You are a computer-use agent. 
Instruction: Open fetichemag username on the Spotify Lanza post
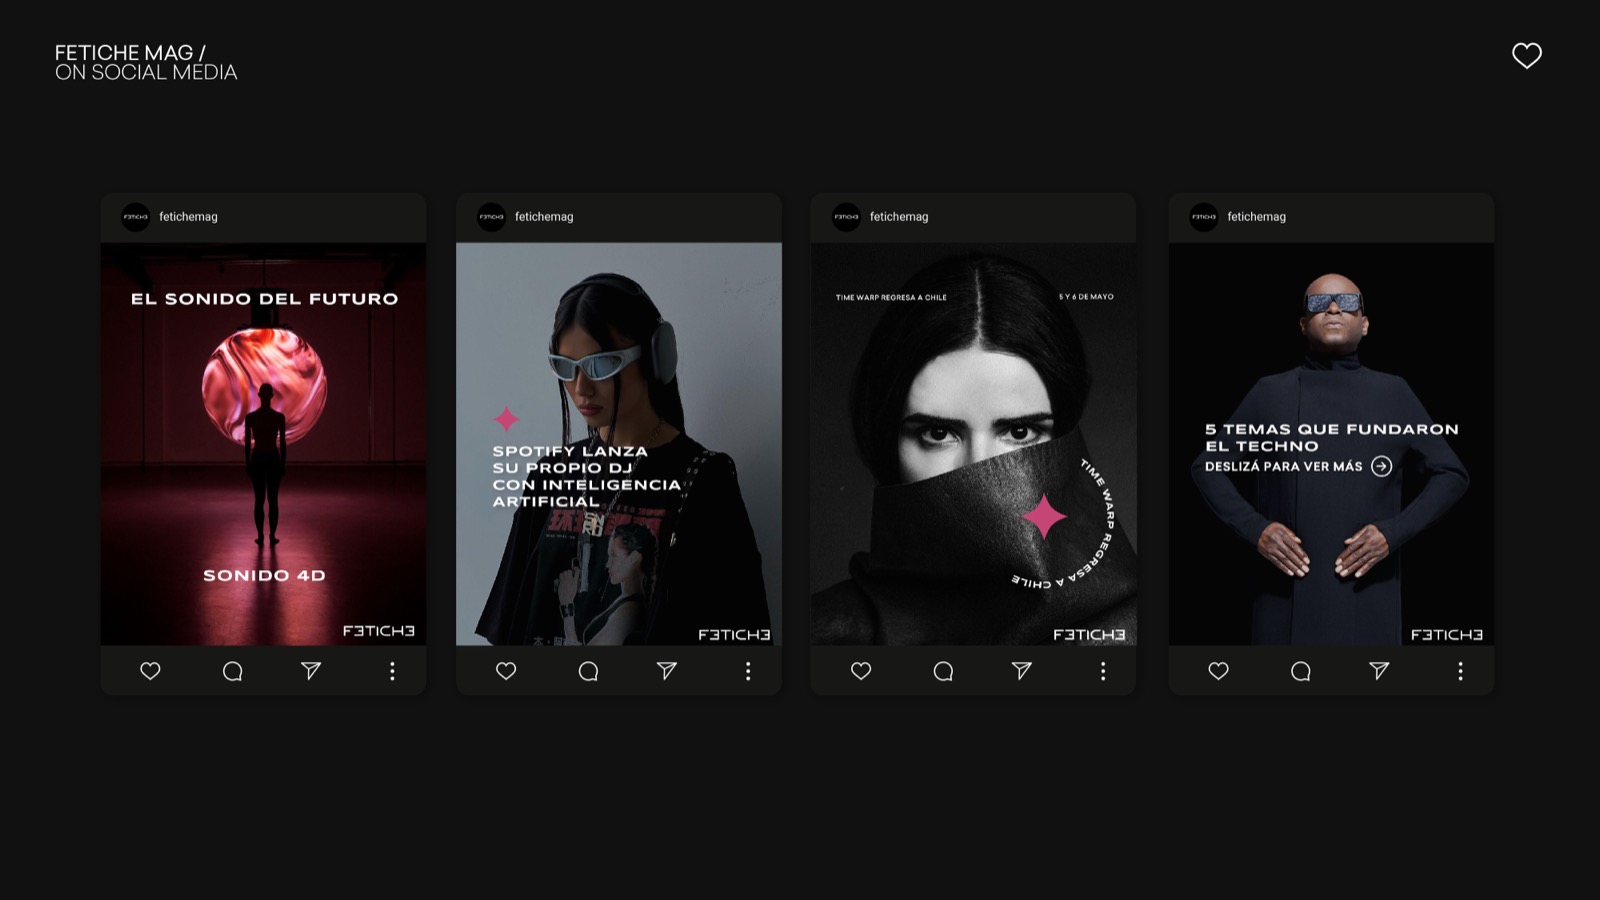click(544, 217)
